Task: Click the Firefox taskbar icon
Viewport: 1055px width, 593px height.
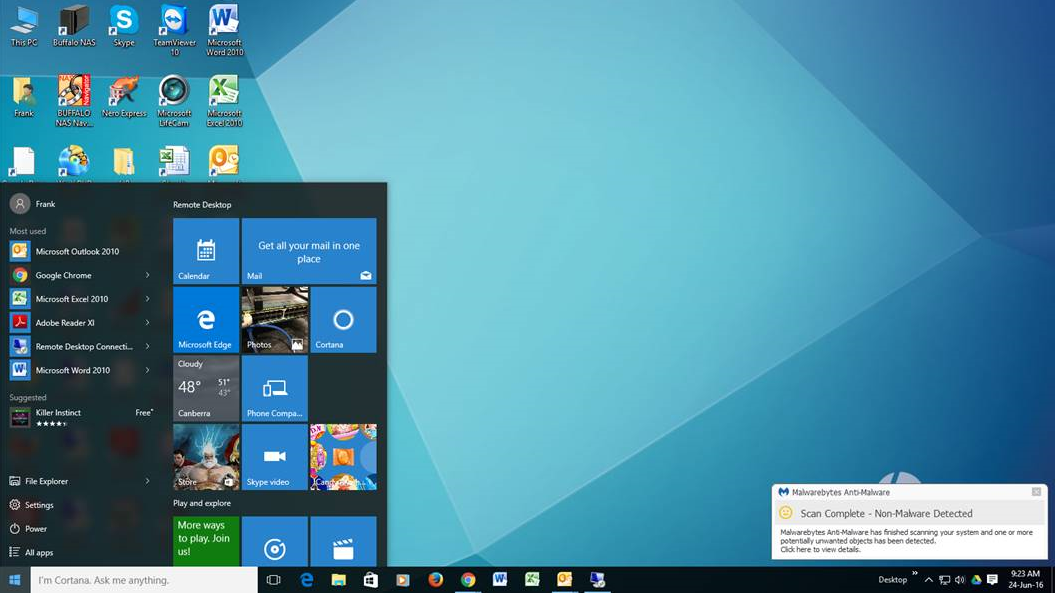Action: (435, 580)
